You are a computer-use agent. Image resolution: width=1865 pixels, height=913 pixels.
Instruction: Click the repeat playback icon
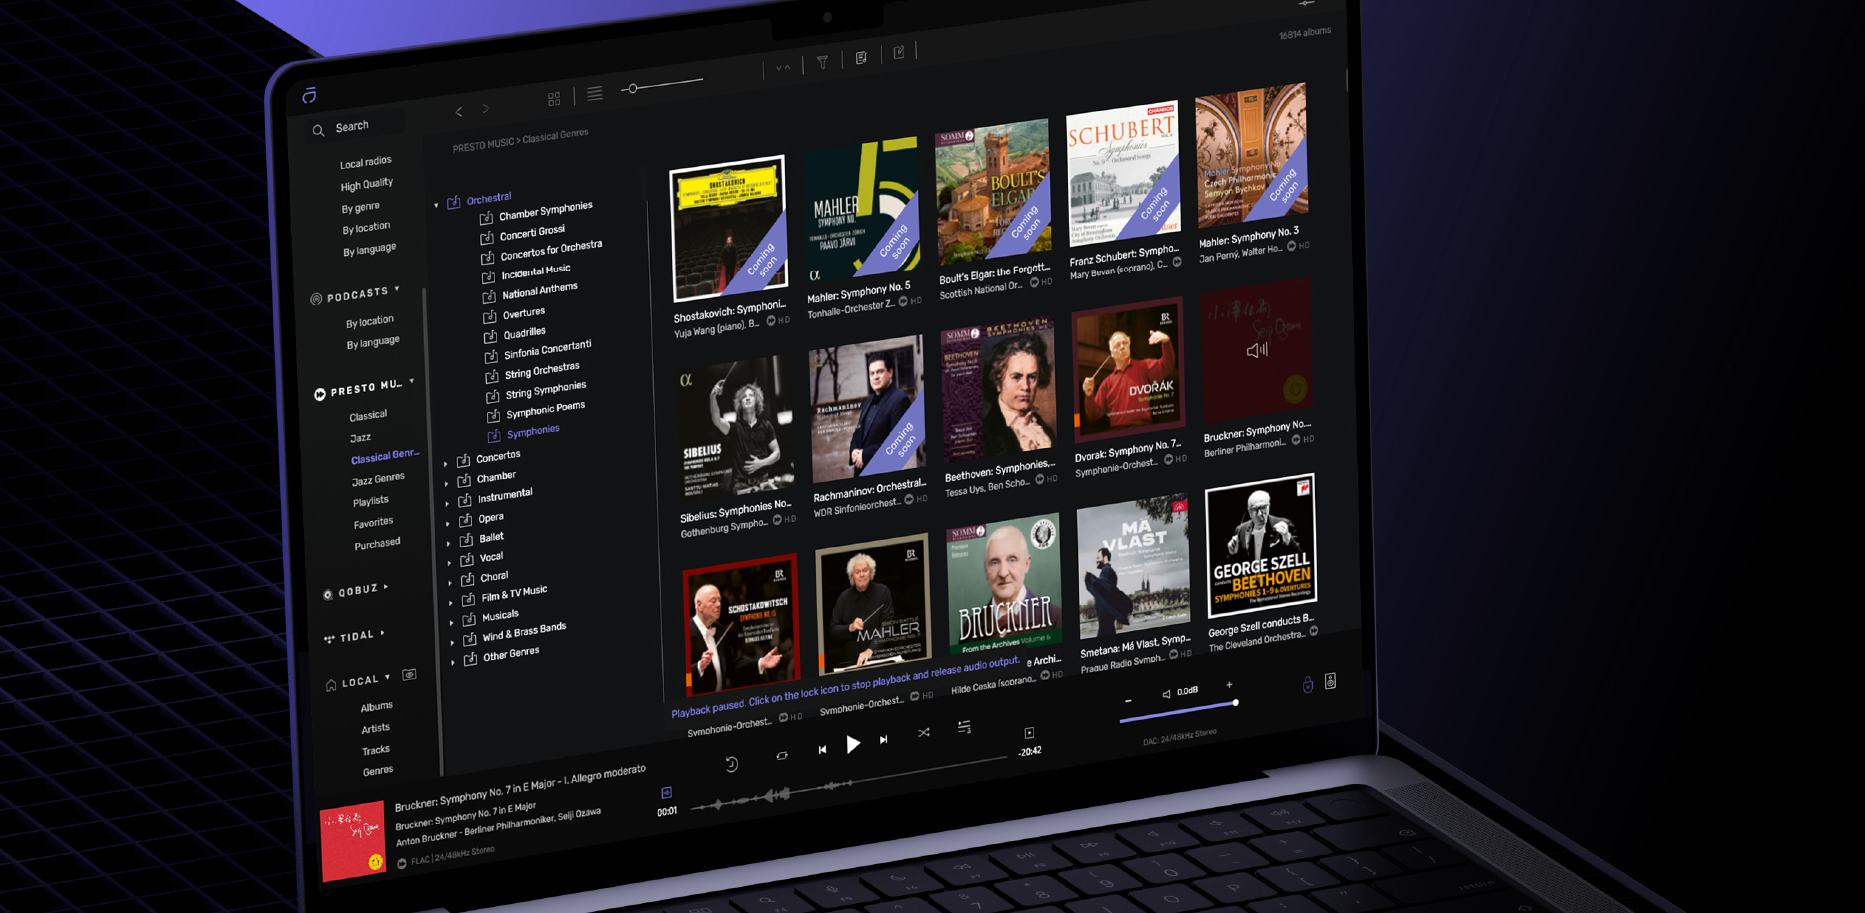782,756
